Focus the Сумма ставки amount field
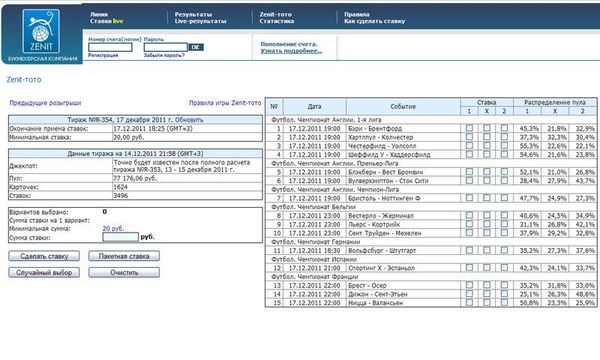The image size is (600, 360). 120,237
